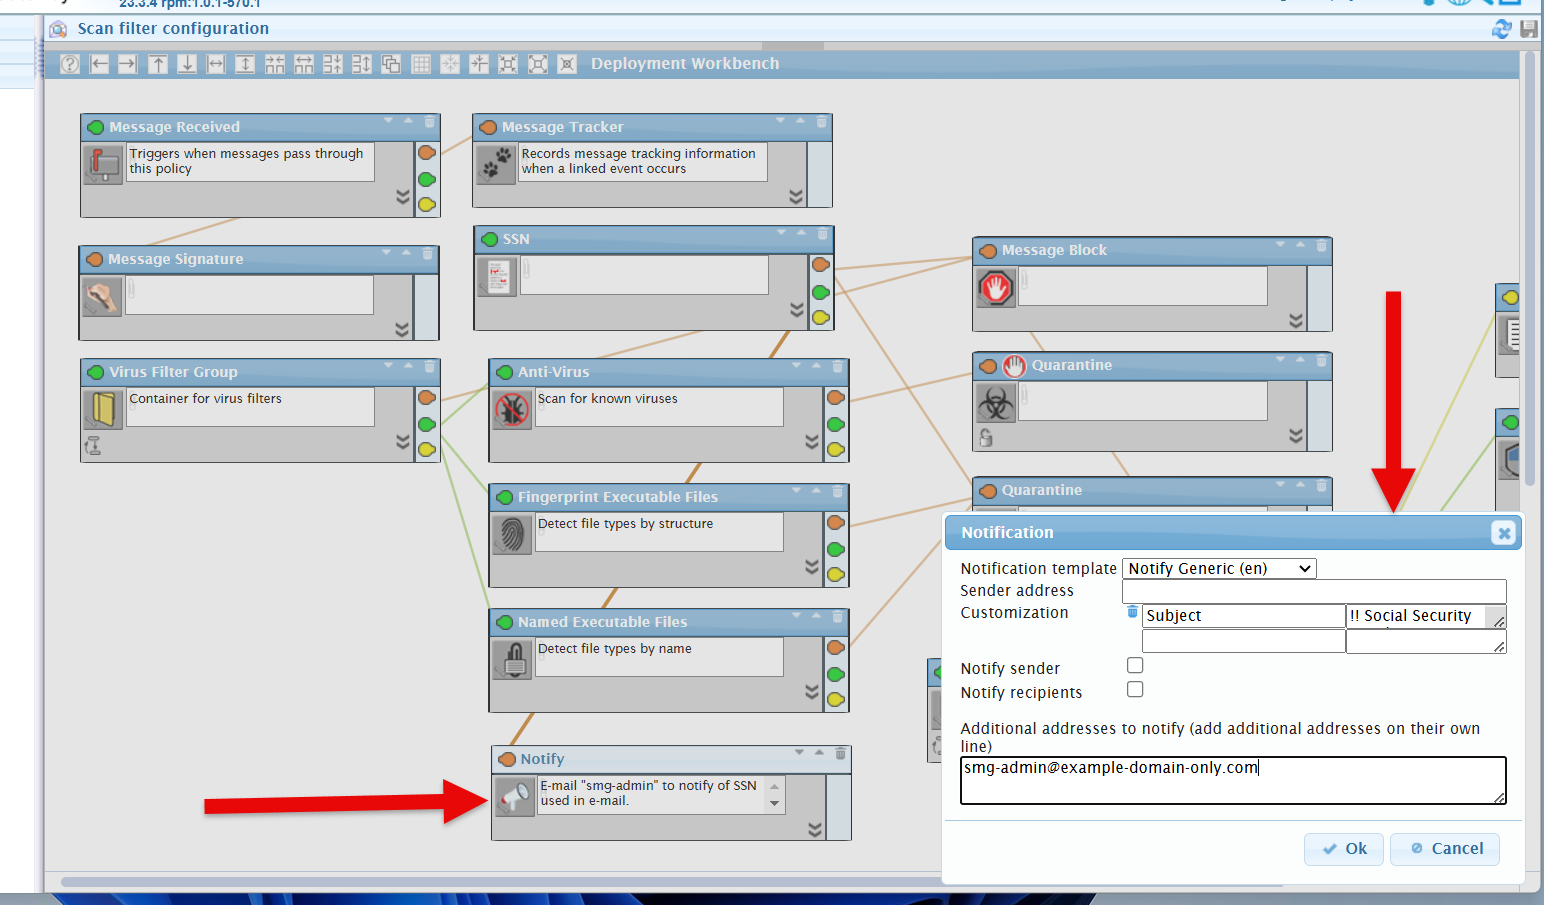
Task: Close the Notification dialog with X
Action: pyautogui.click(x=1504, y=533)
